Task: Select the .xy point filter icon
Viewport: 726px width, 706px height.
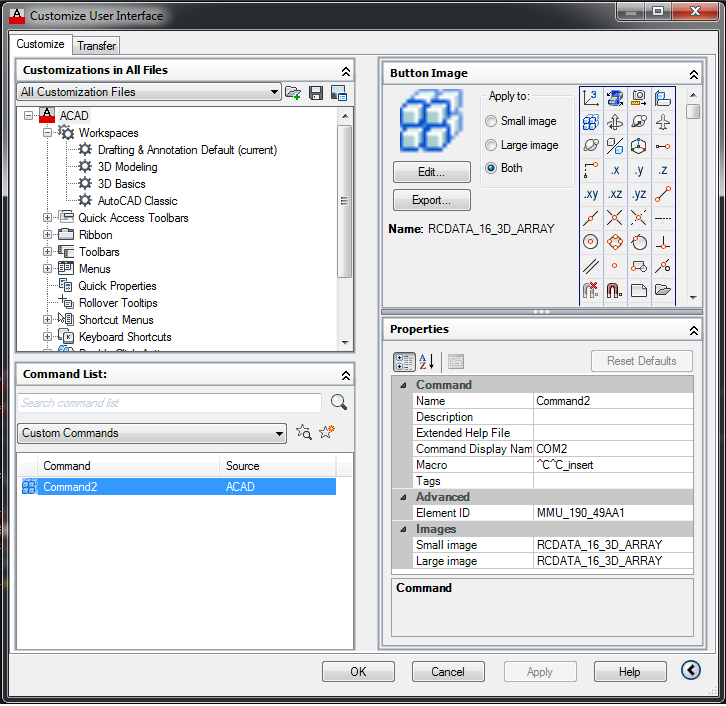Action: coord(590,194)
